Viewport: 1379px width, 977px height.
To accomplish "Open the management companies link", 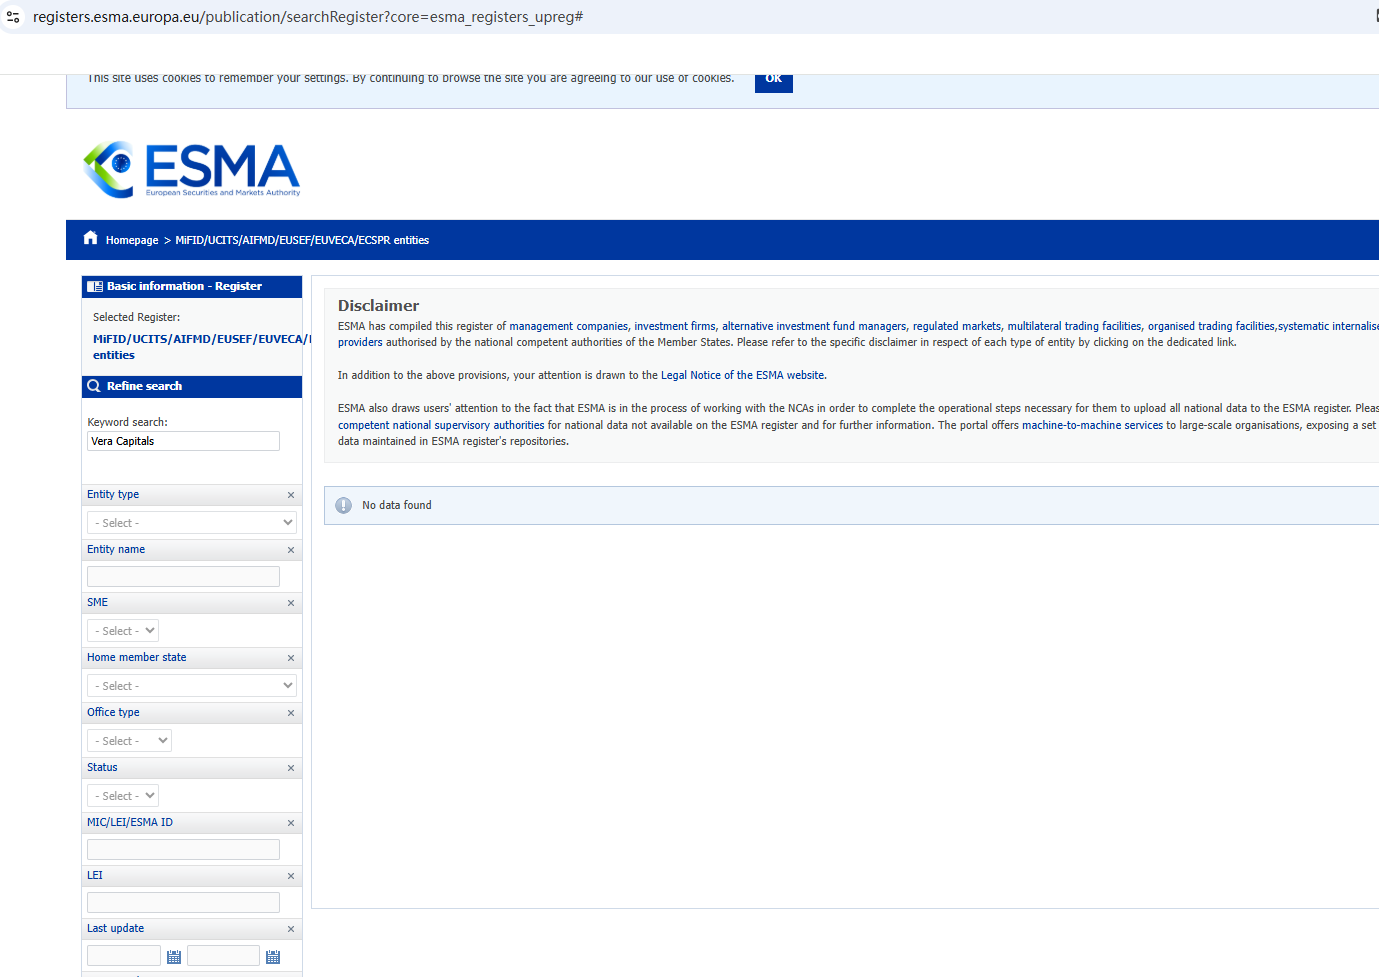I will click(569, 326).
